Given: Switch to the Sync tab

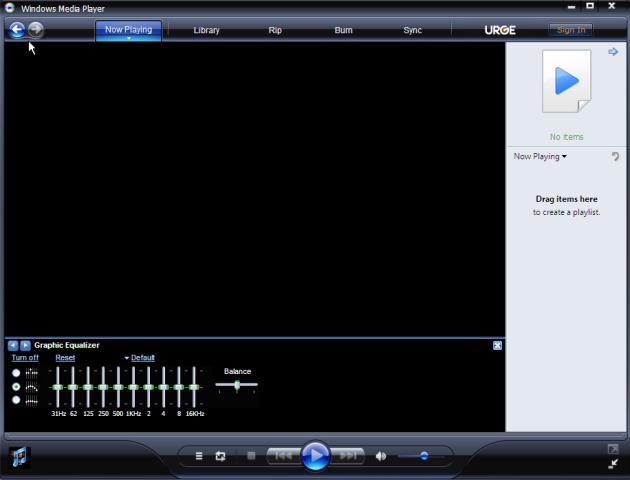Looking at the screenshot, I should (413, 30).
